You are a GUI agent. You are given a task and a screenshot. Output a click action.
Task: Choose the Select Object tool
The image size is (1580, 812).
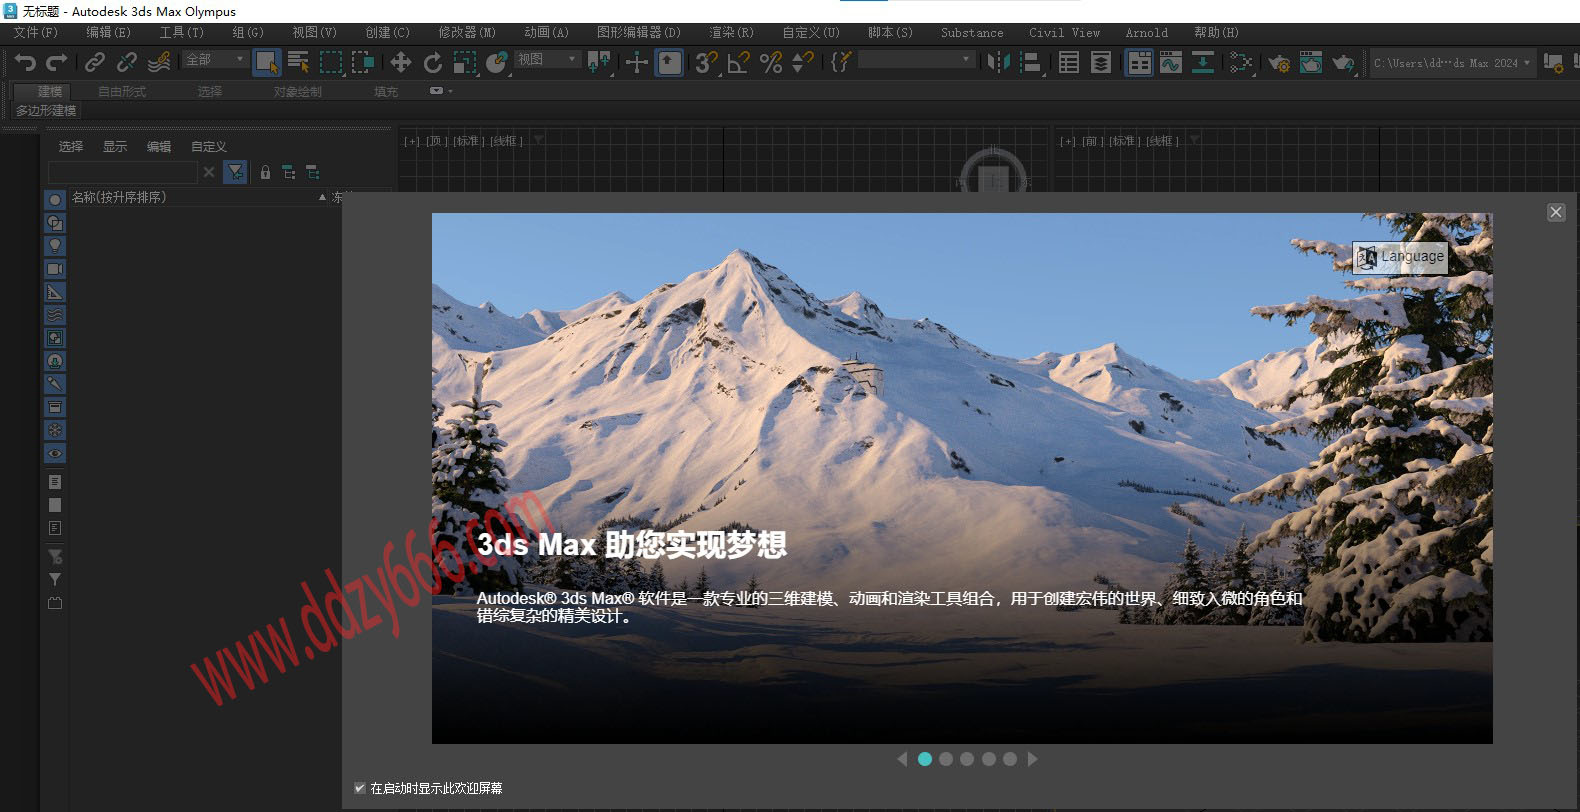266,62
